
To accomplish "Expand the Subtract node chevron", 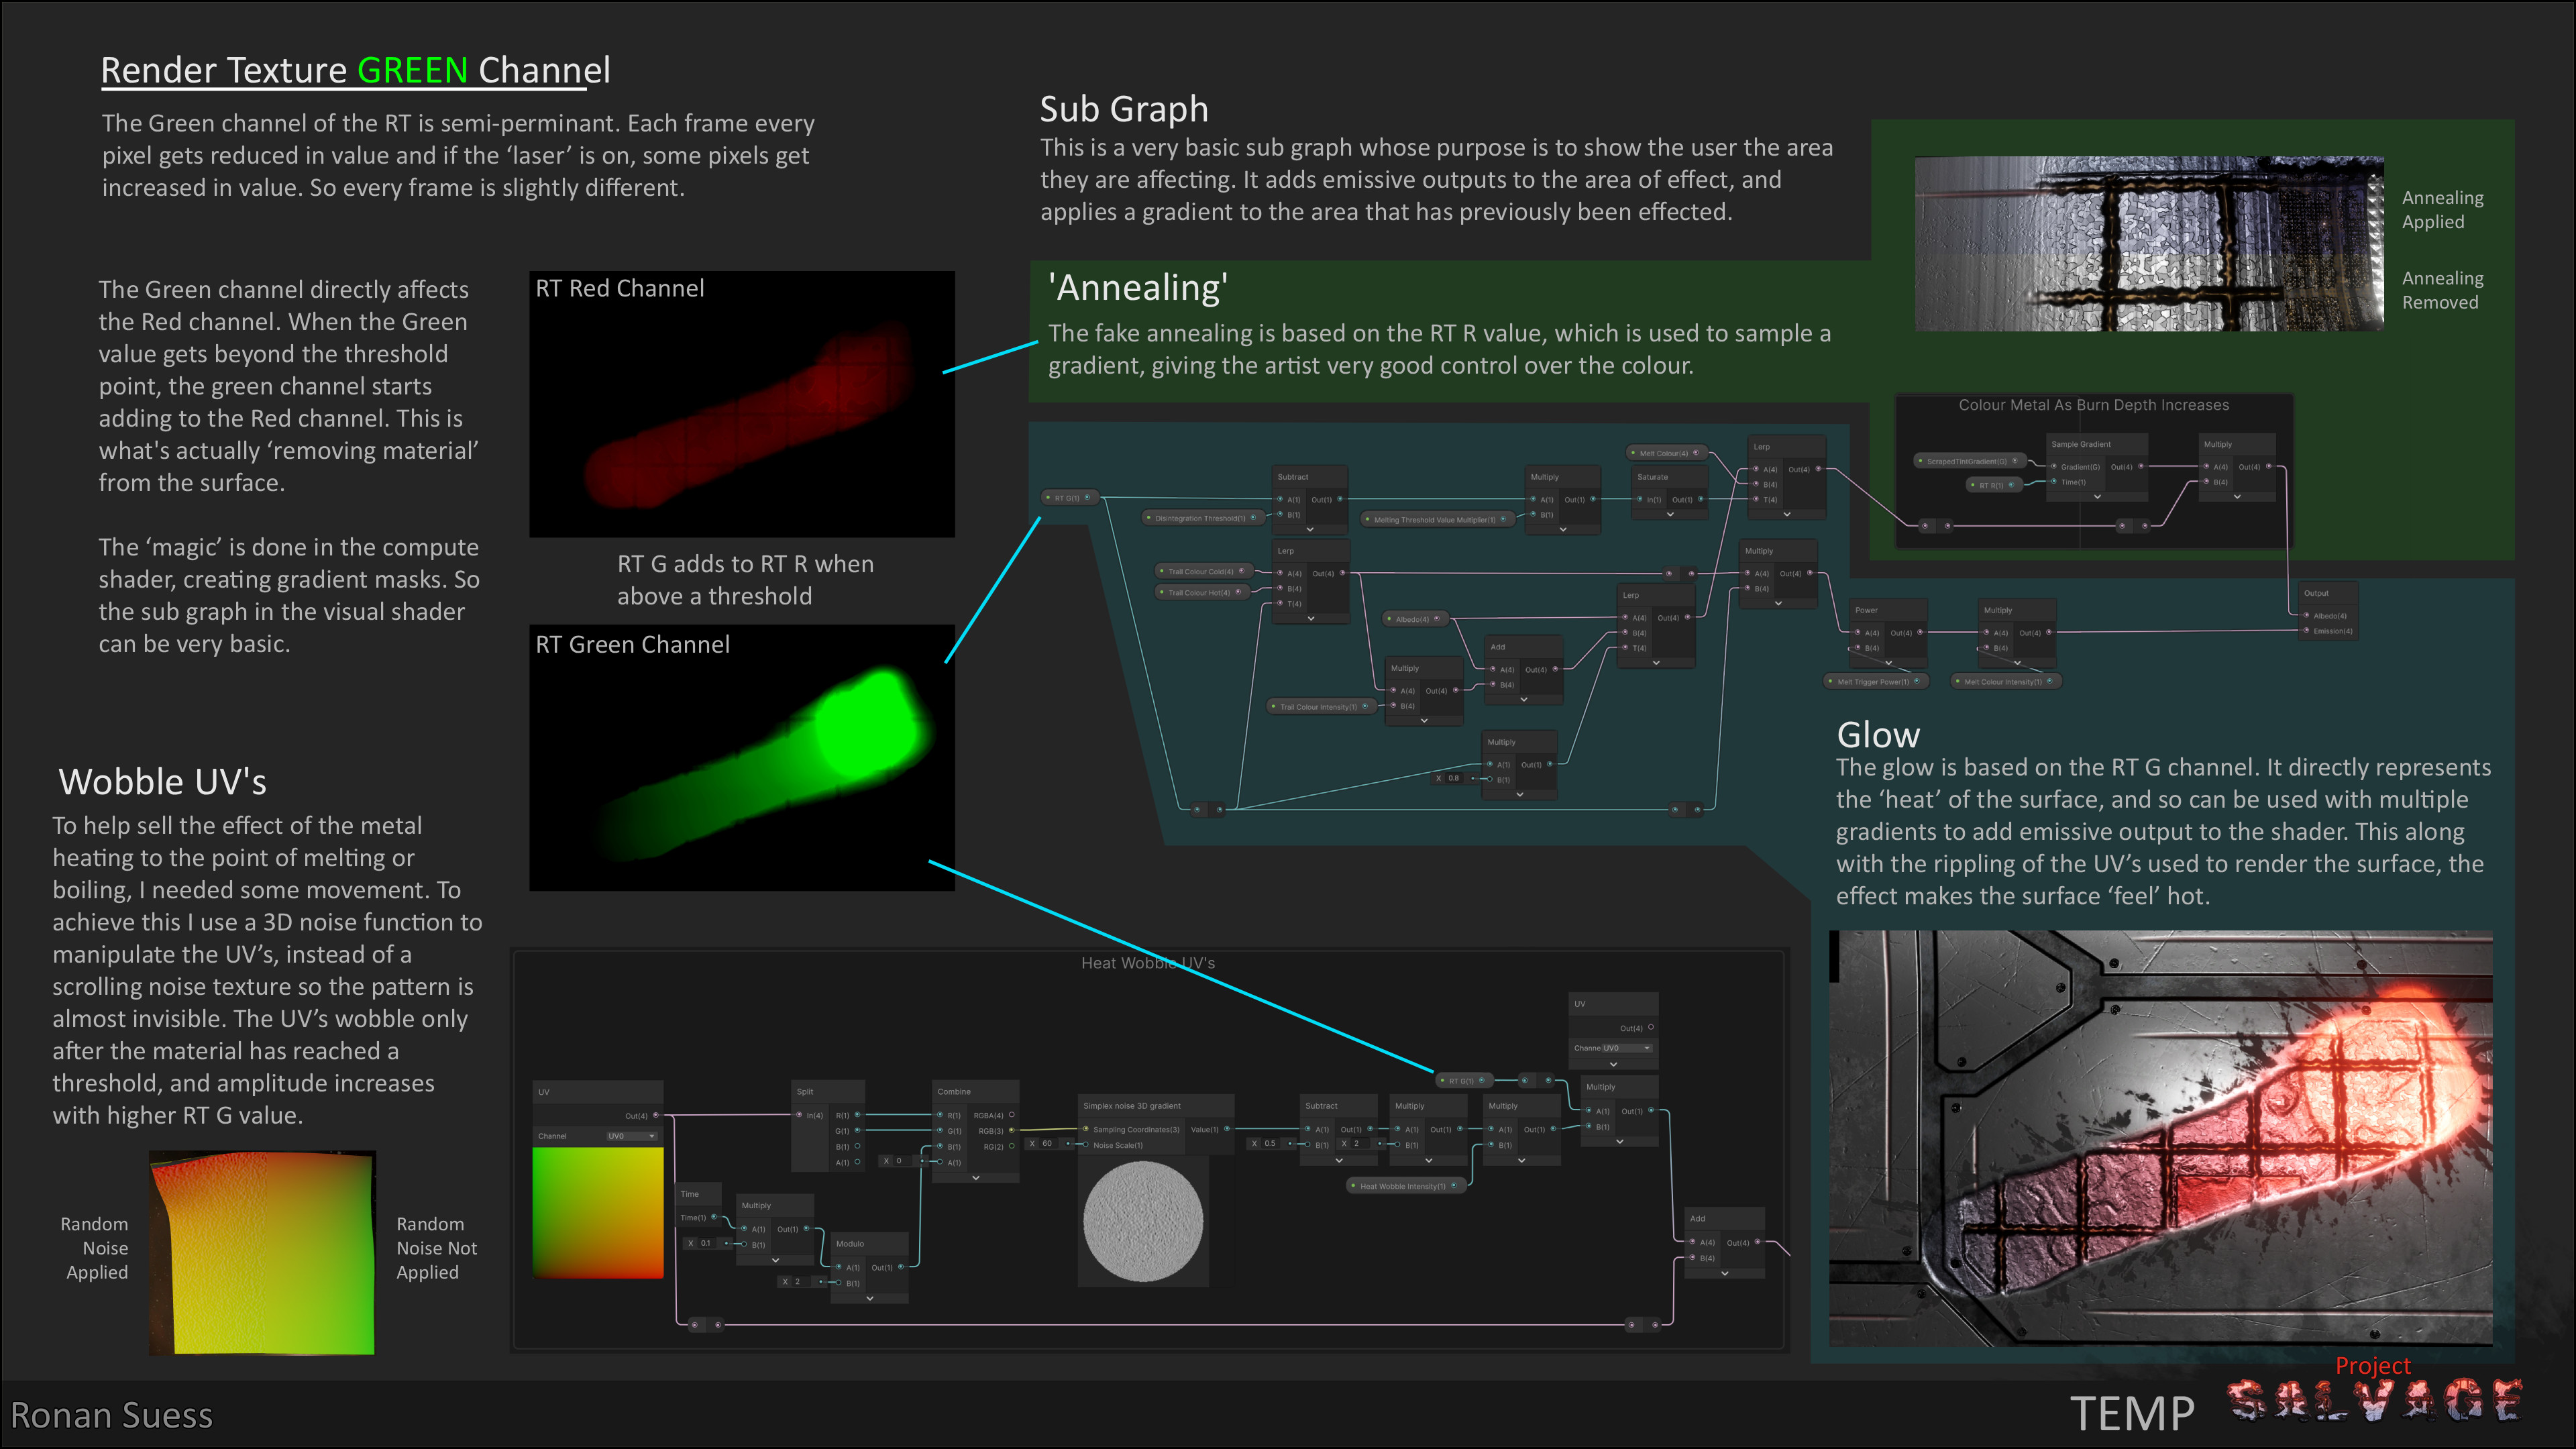I will pos(1339,1160).
